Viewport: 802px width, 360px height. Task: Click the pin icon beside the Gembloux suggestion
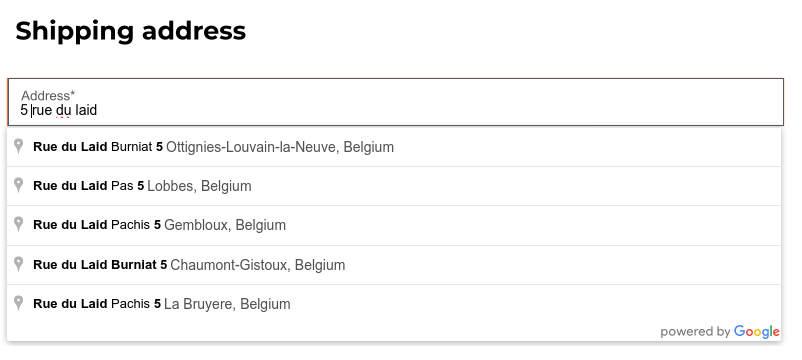coord(18,224)
